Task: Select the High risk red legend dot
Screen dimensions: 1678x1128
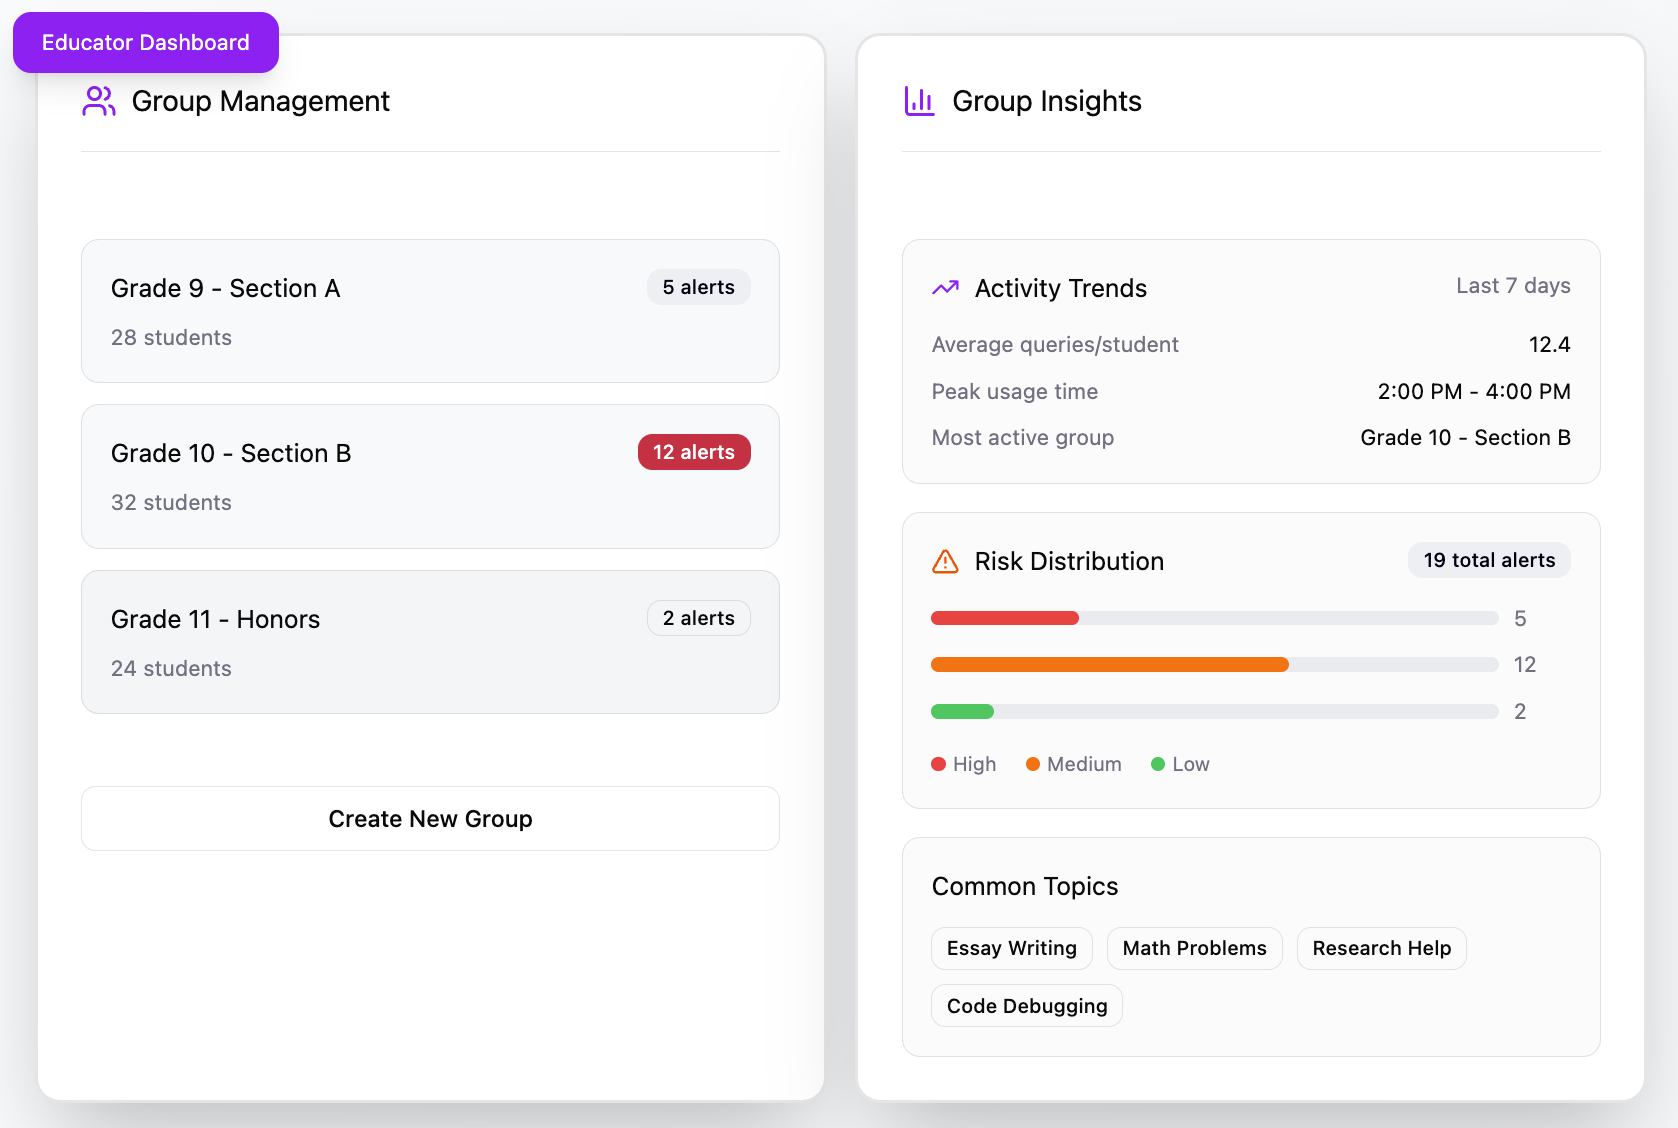Action: coord(938,763)
